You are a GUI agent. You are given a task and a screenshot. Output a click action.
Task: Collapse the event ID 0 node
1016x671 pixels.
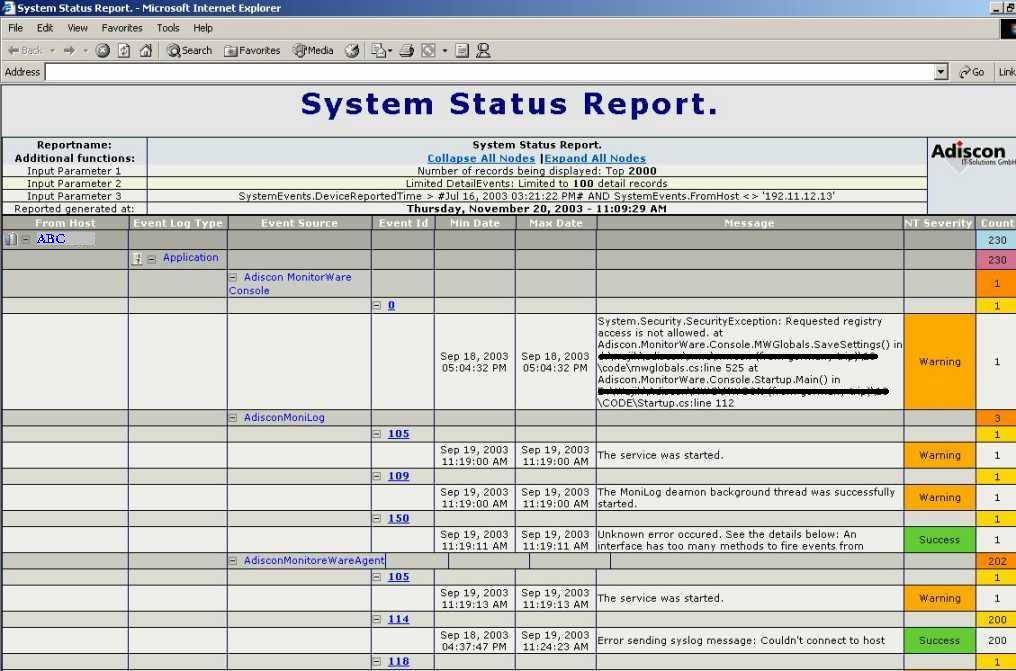click(377, 306)
